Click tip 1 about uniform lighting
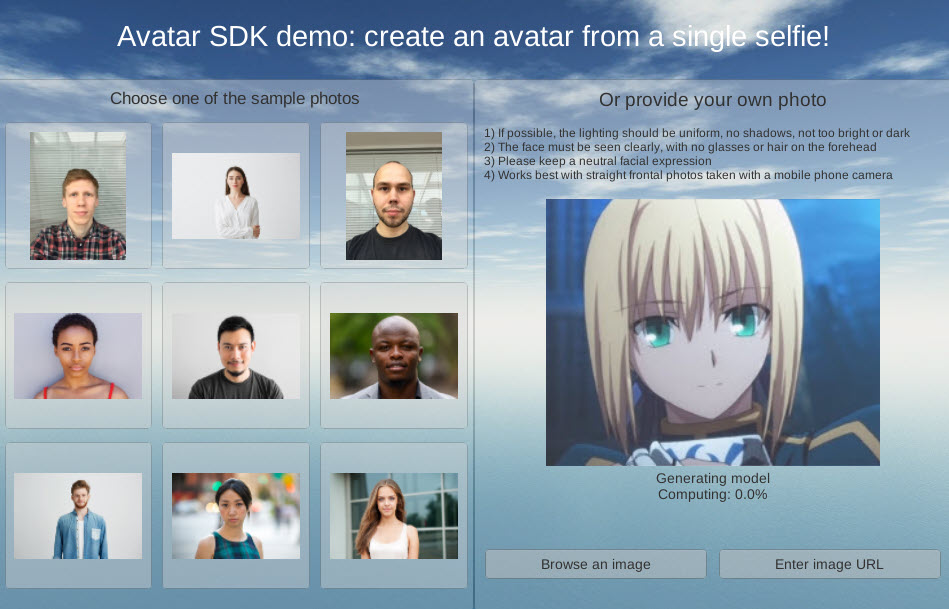 click(x=697, y=133)
